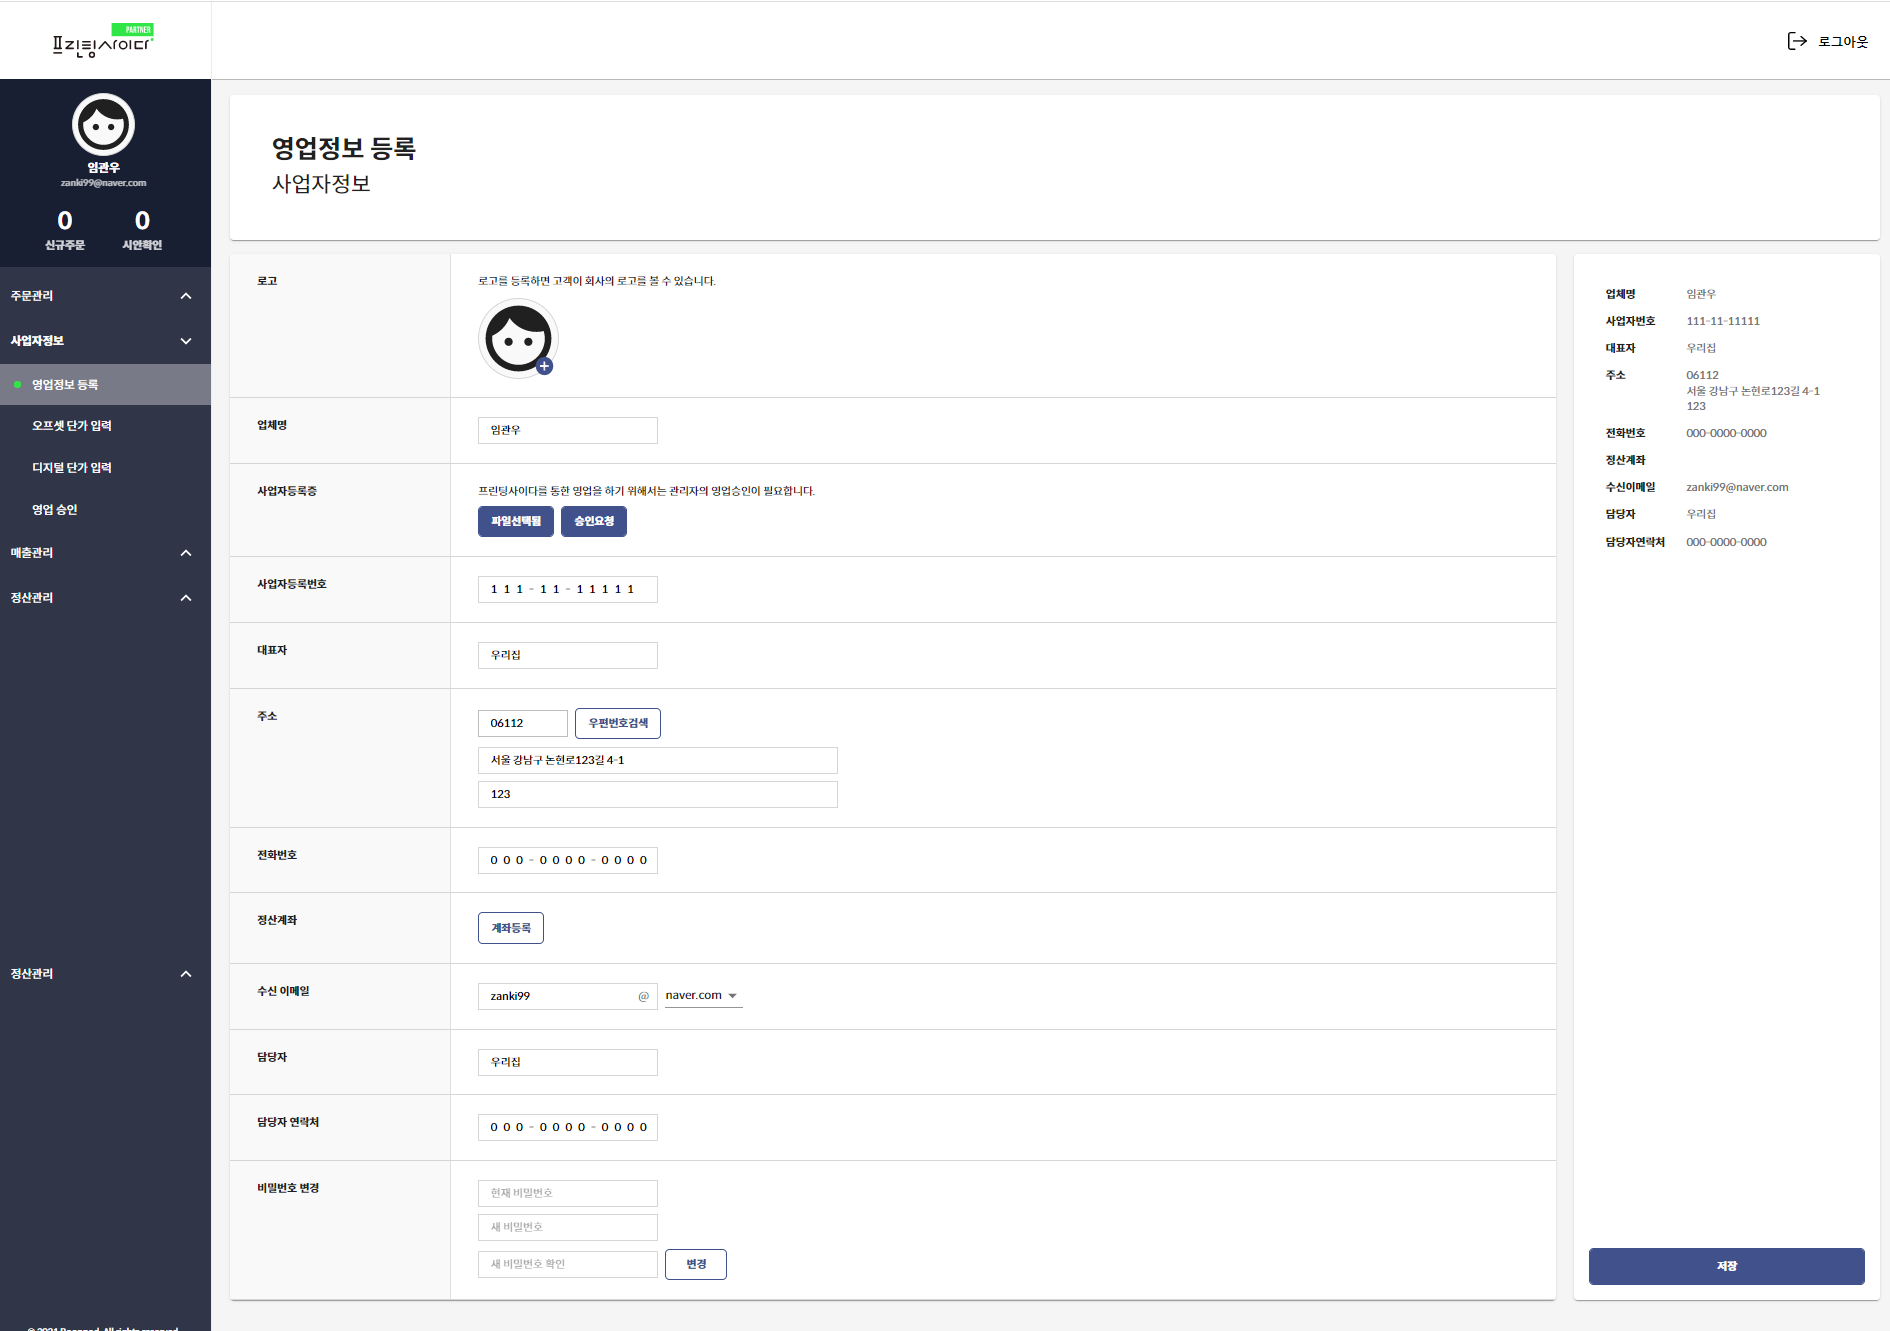Click the 변경 password button

point(696,1264)
